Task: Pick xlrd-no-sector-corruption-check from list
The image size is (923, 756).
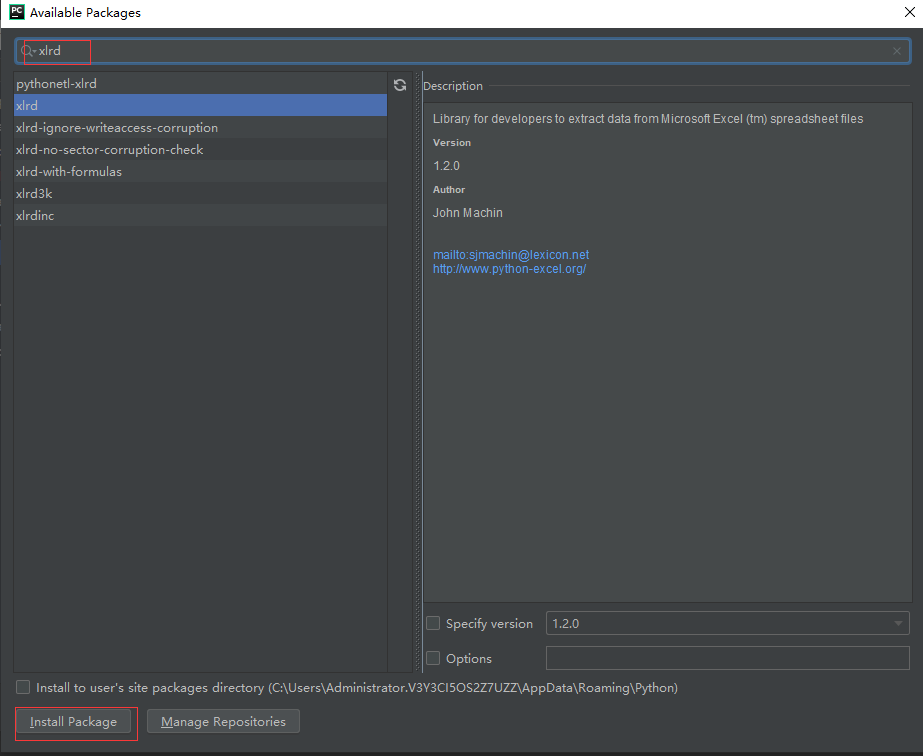Action: pos(110,150)
